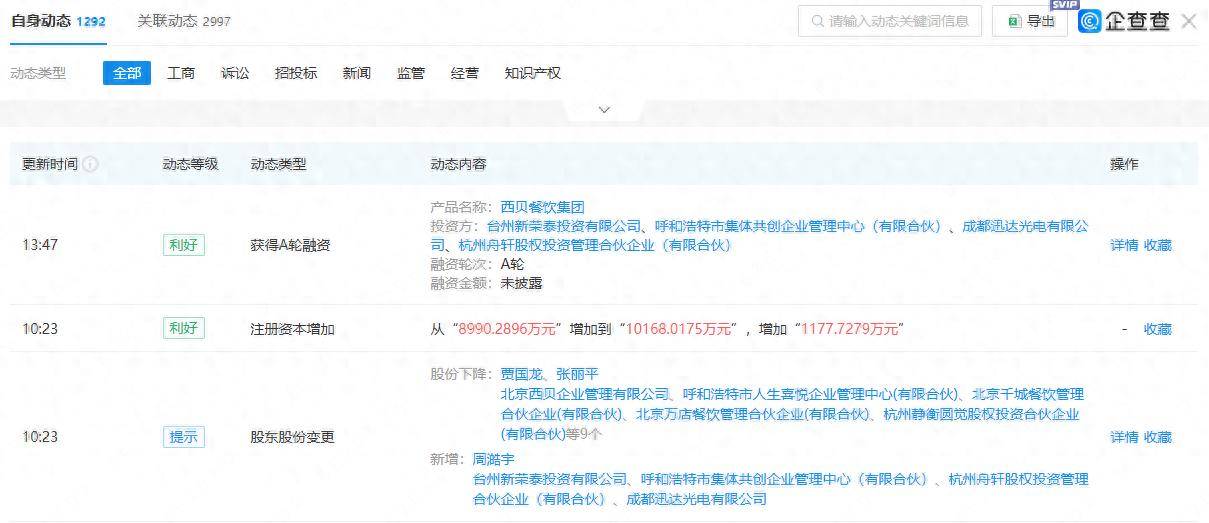
Task: Click the 企查查 logo icon
Action: [1089, 21]
